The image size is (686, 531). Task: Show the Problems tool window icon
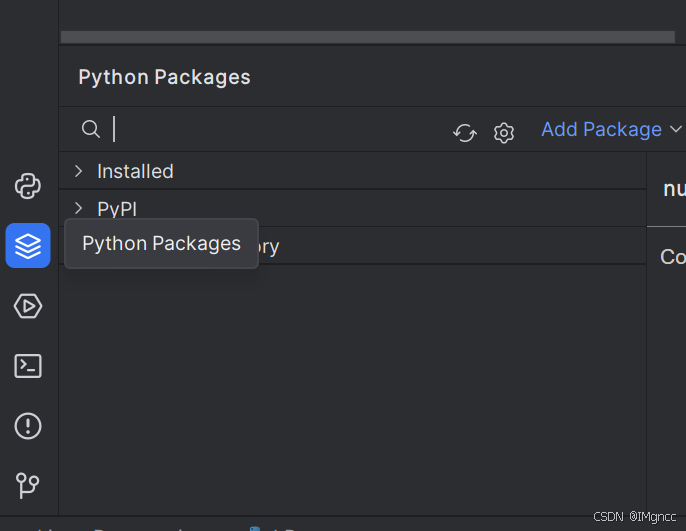click(28, 426)
